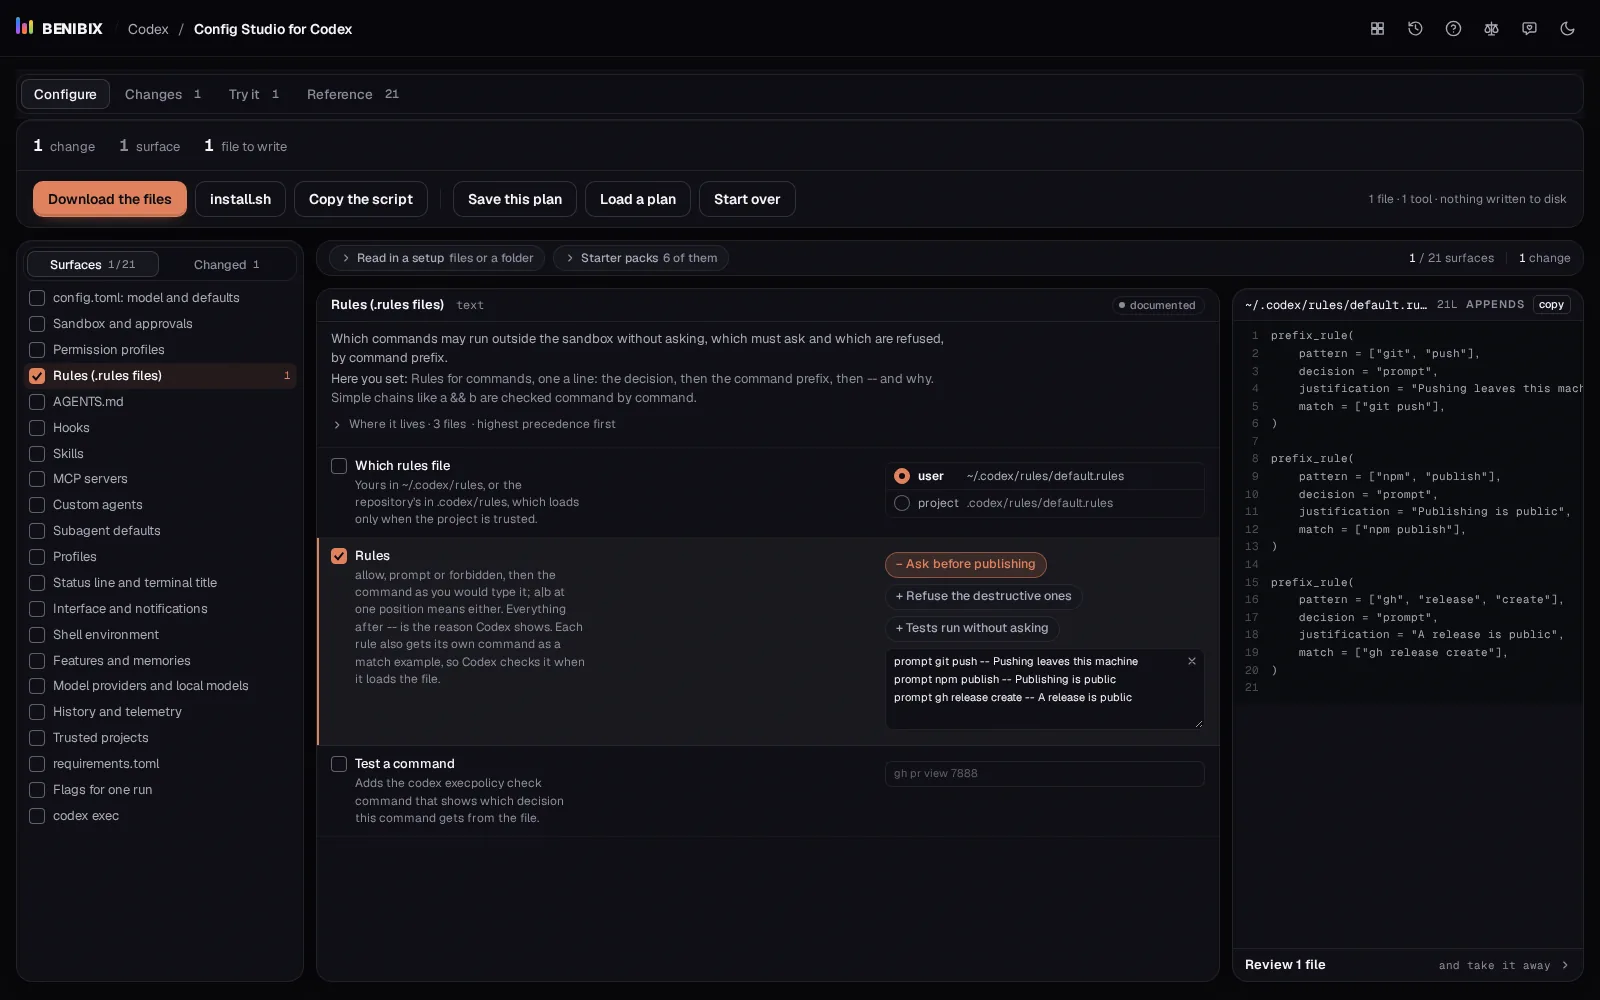
Task: Clear the rules text with the X icon
Action: click(x=1191, y=661)
